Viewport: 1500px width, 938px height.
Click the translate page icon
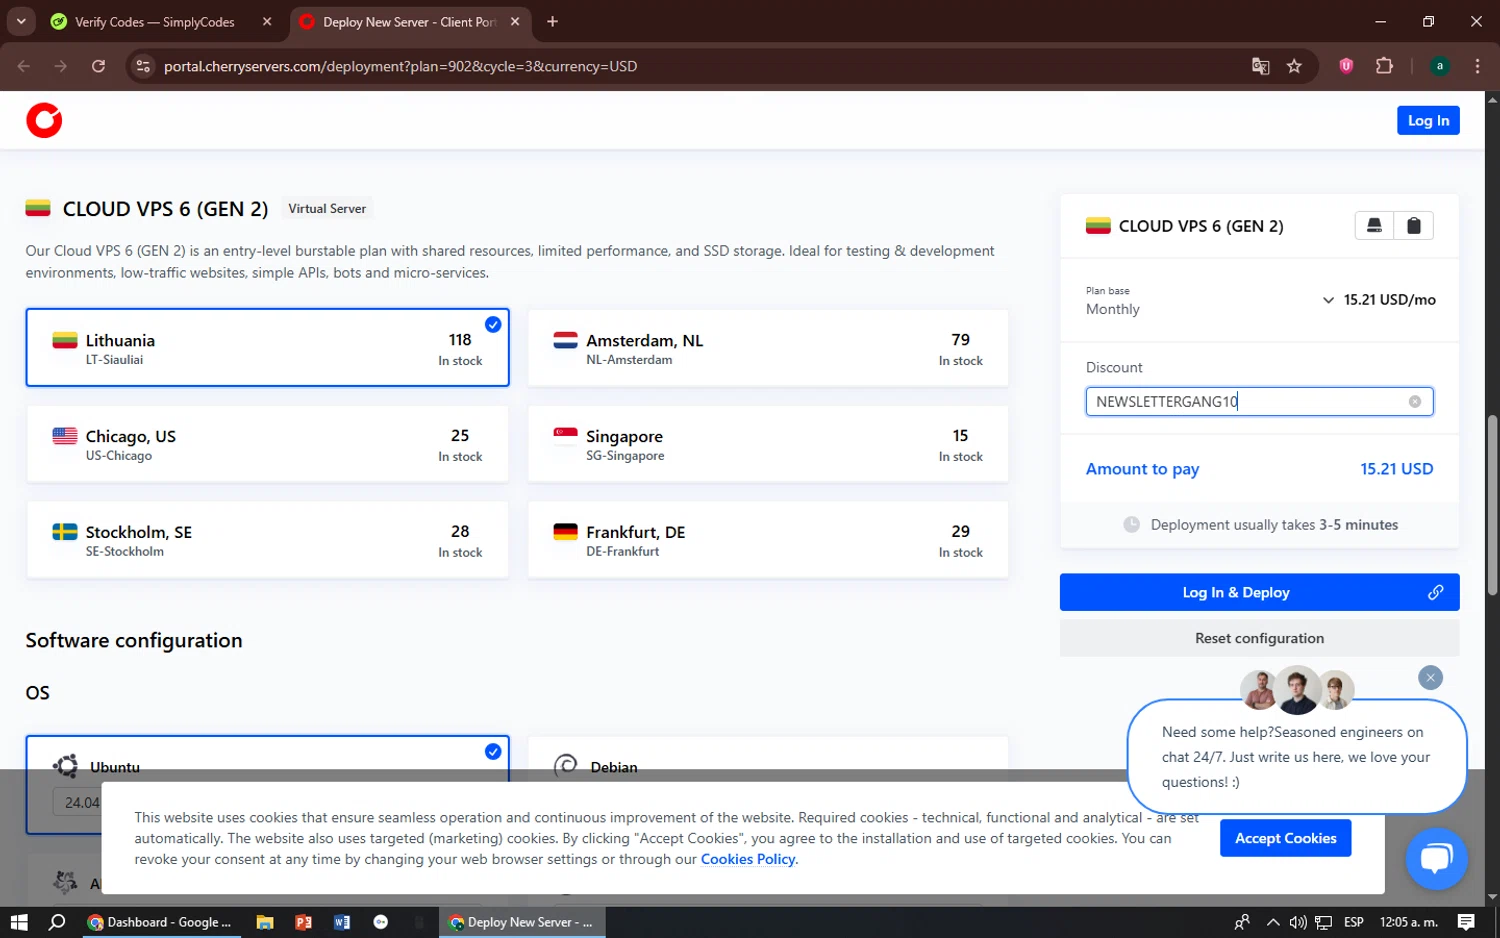[1260, 66]
